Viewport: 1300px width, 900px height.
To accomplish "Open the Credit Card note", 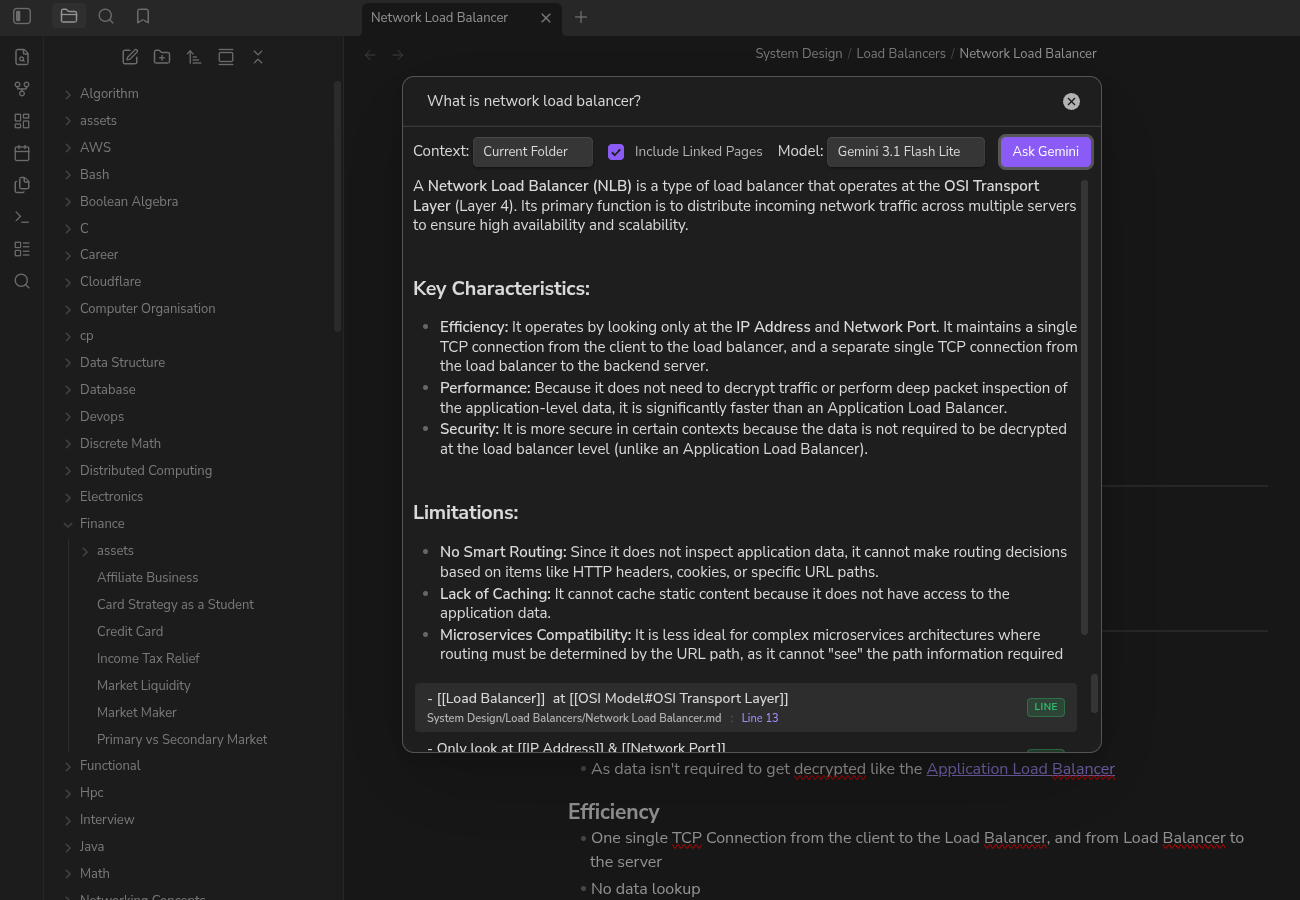I will coord(130,632).
